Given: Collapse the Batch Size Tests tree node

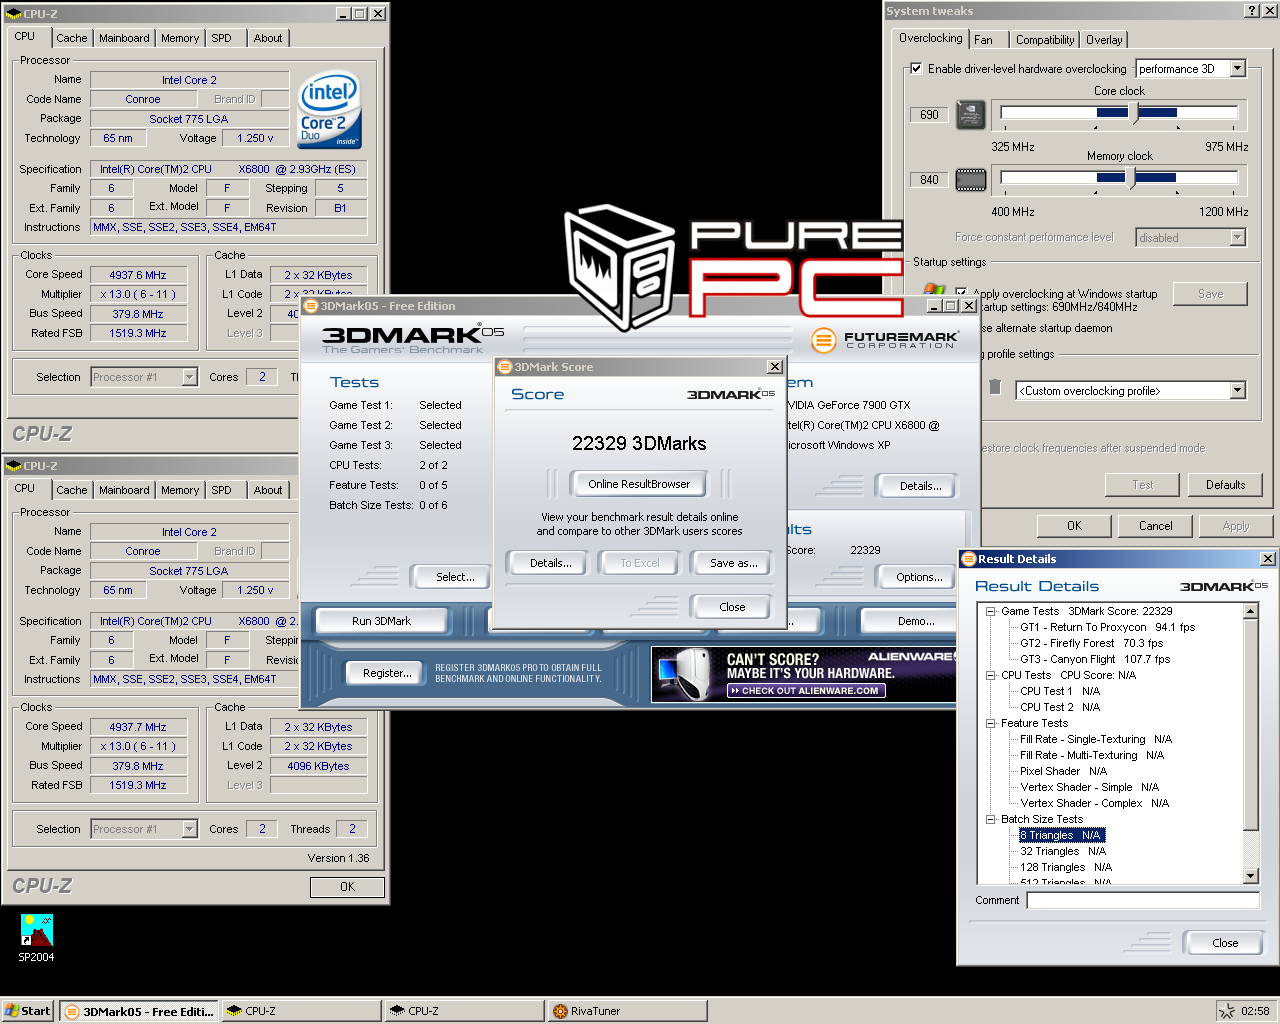Looking at the screenshot, I should coord(990,819).
